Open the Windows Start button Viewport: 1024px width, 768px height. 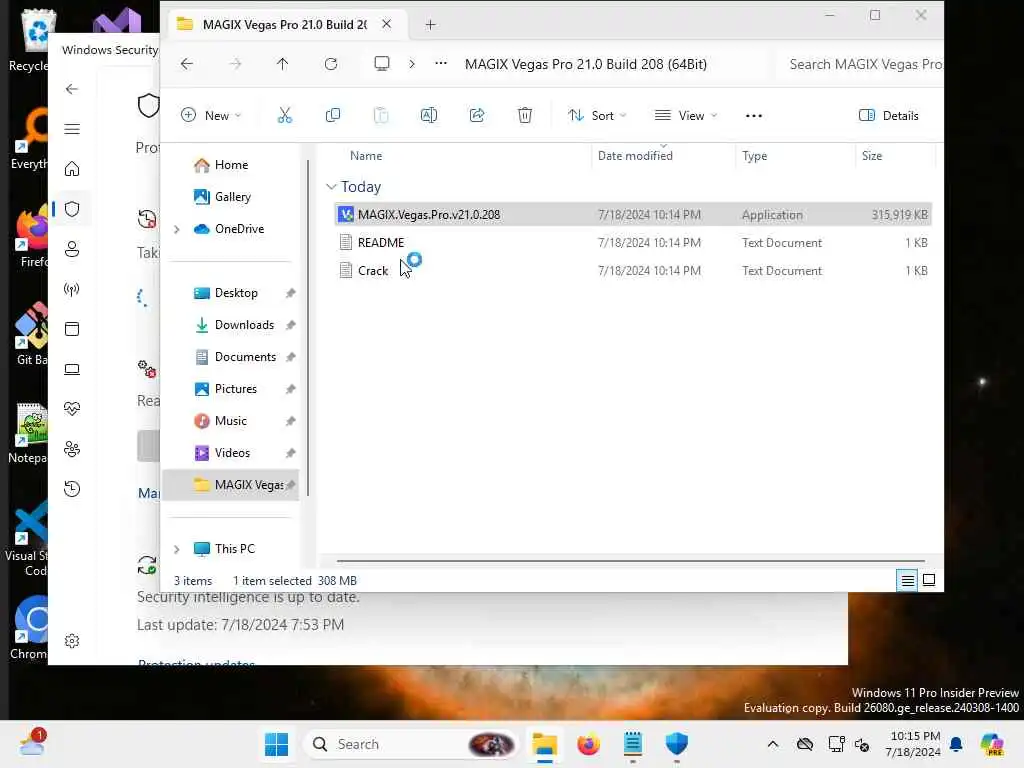[276, 744]
